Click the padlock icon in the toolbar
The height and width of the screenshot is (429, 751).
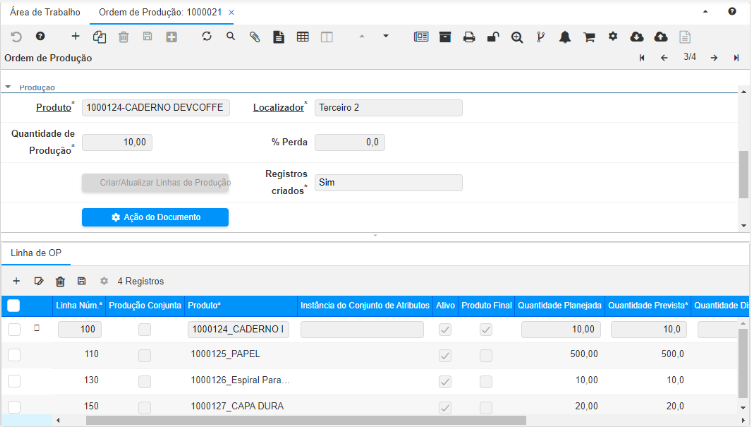[x=492, y=37]
